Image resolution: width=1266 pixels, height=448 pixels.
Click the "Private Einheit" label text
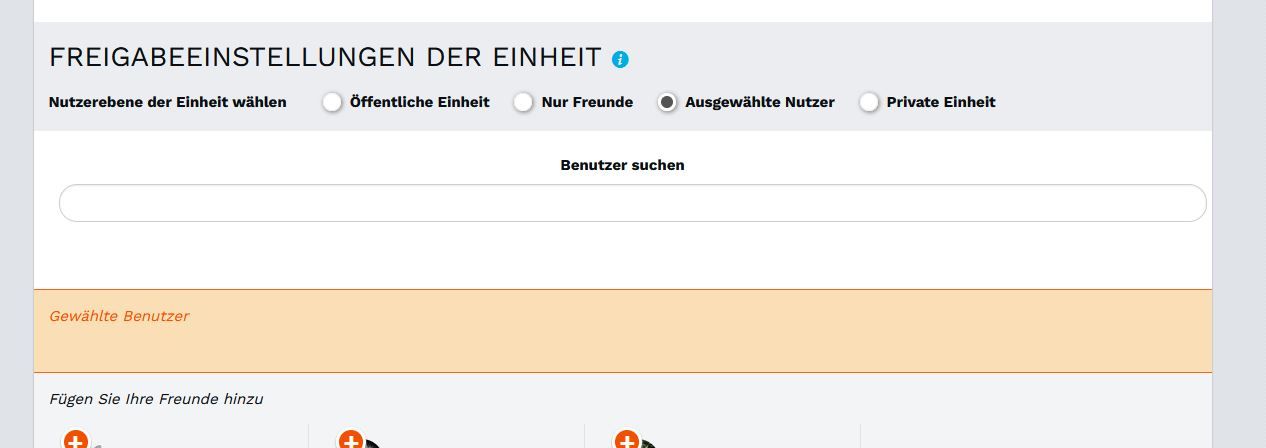(x=940, y=102)
